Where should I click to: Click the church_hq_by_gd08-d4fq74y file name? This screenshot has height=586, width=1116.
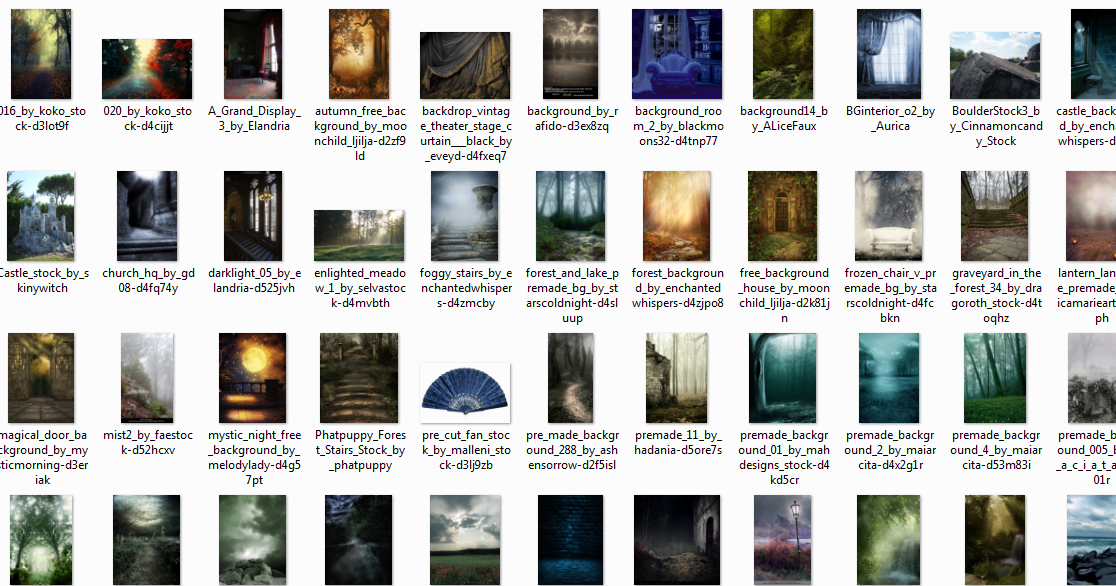tap(148, 281)
